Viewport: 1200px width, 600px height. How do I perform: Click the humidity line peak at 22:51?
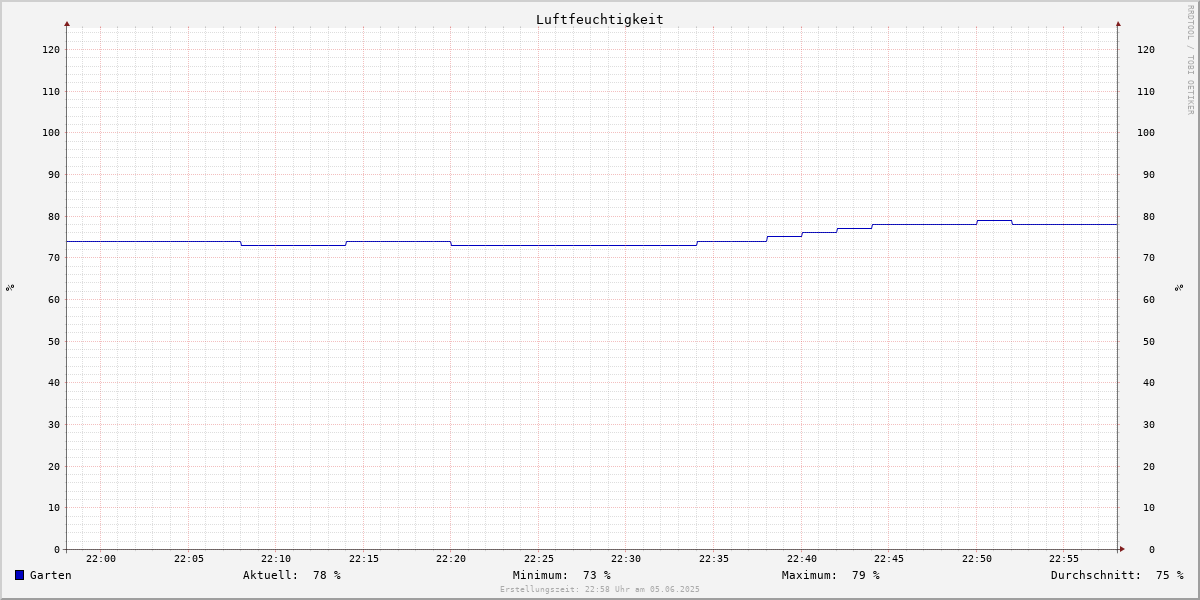click(994, 220)
